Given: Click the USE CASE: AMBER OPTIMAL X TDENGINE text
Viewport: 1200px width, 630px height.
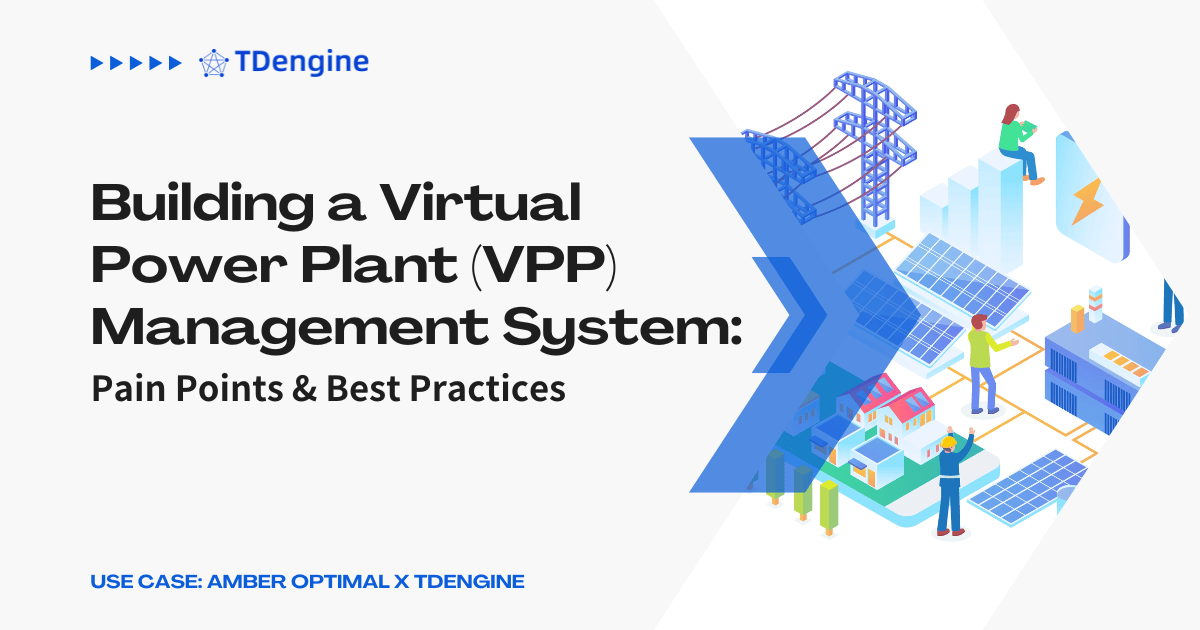Looking at the screenshot, I should tap(308, 581).
